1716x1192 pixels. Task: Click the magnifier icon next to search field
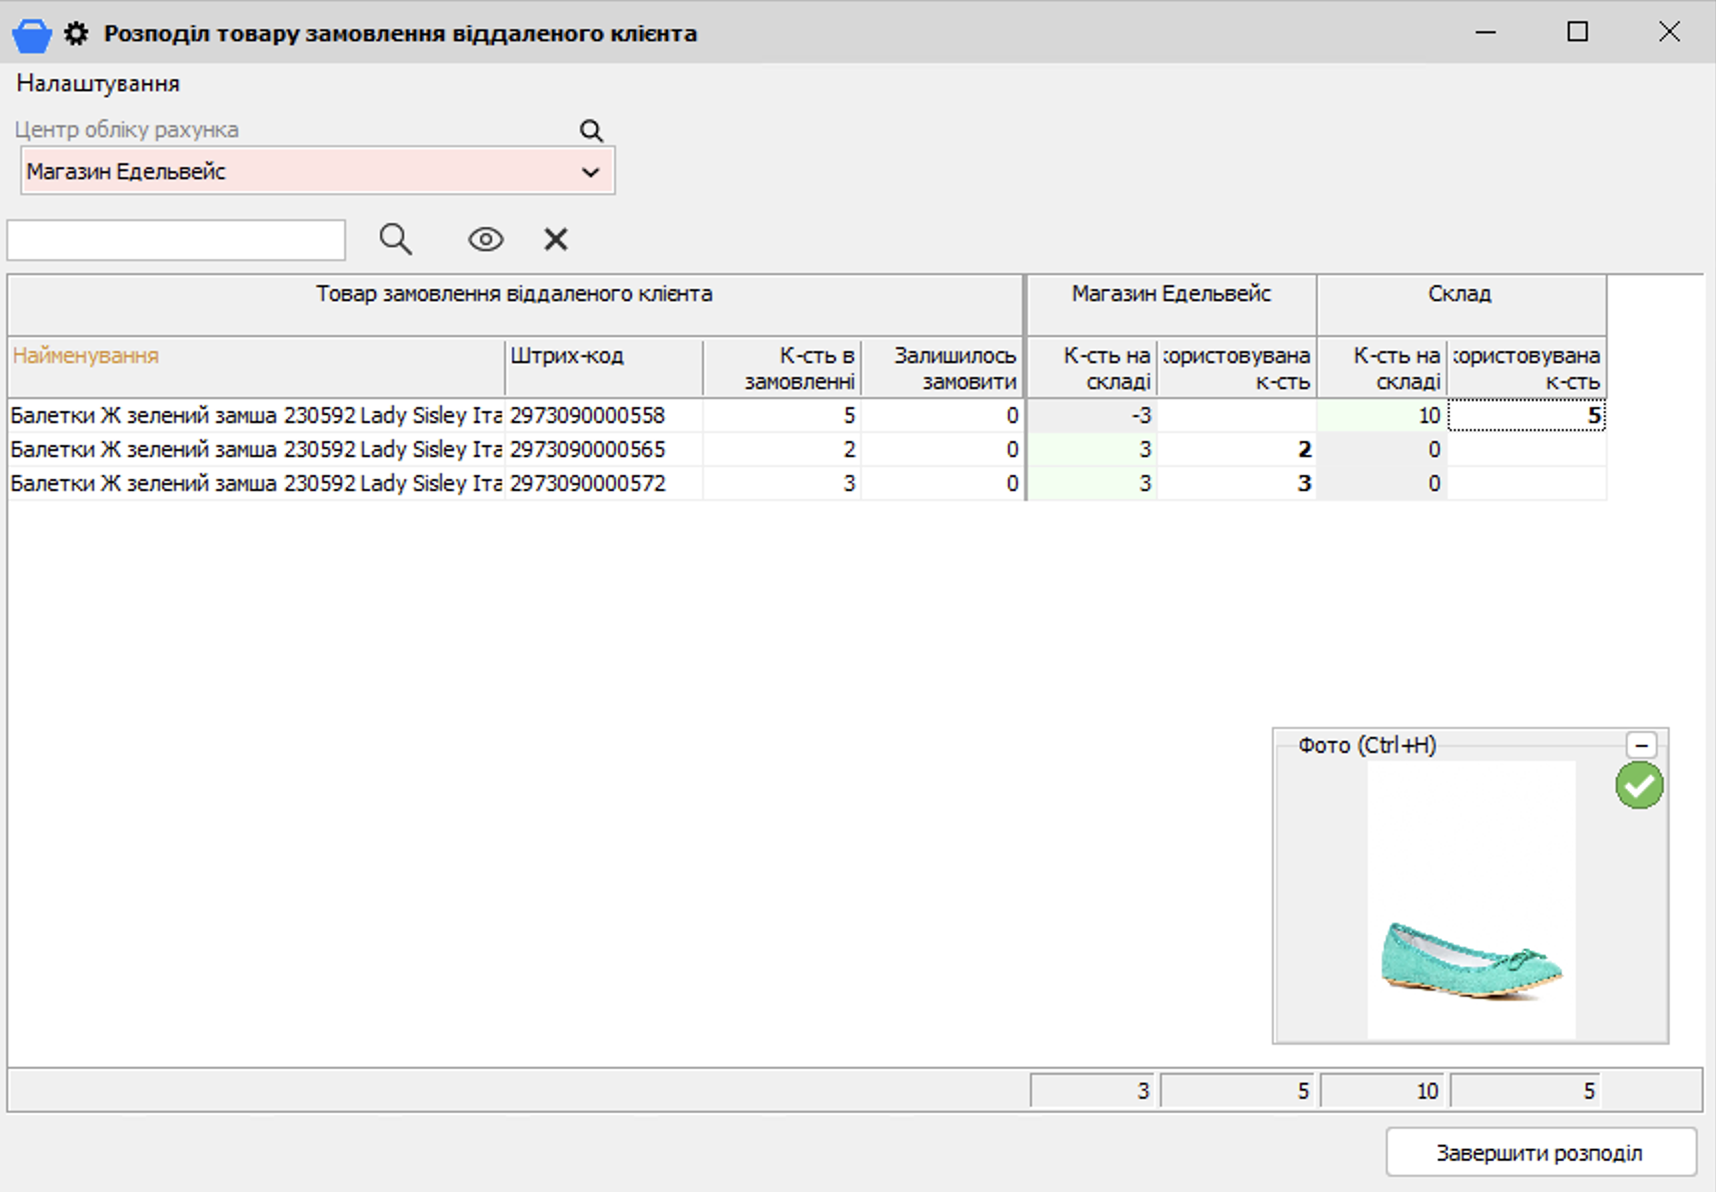[x=395, y=239]
